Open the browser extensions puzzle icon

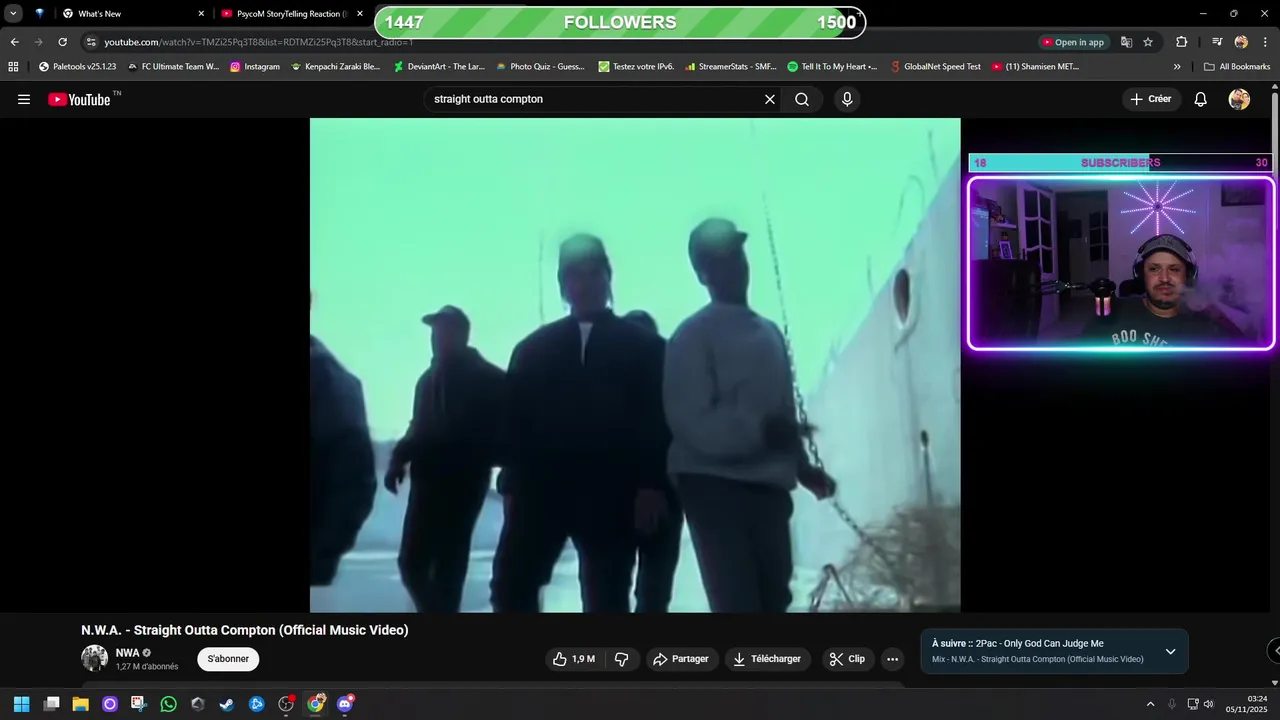(1181, 42)
